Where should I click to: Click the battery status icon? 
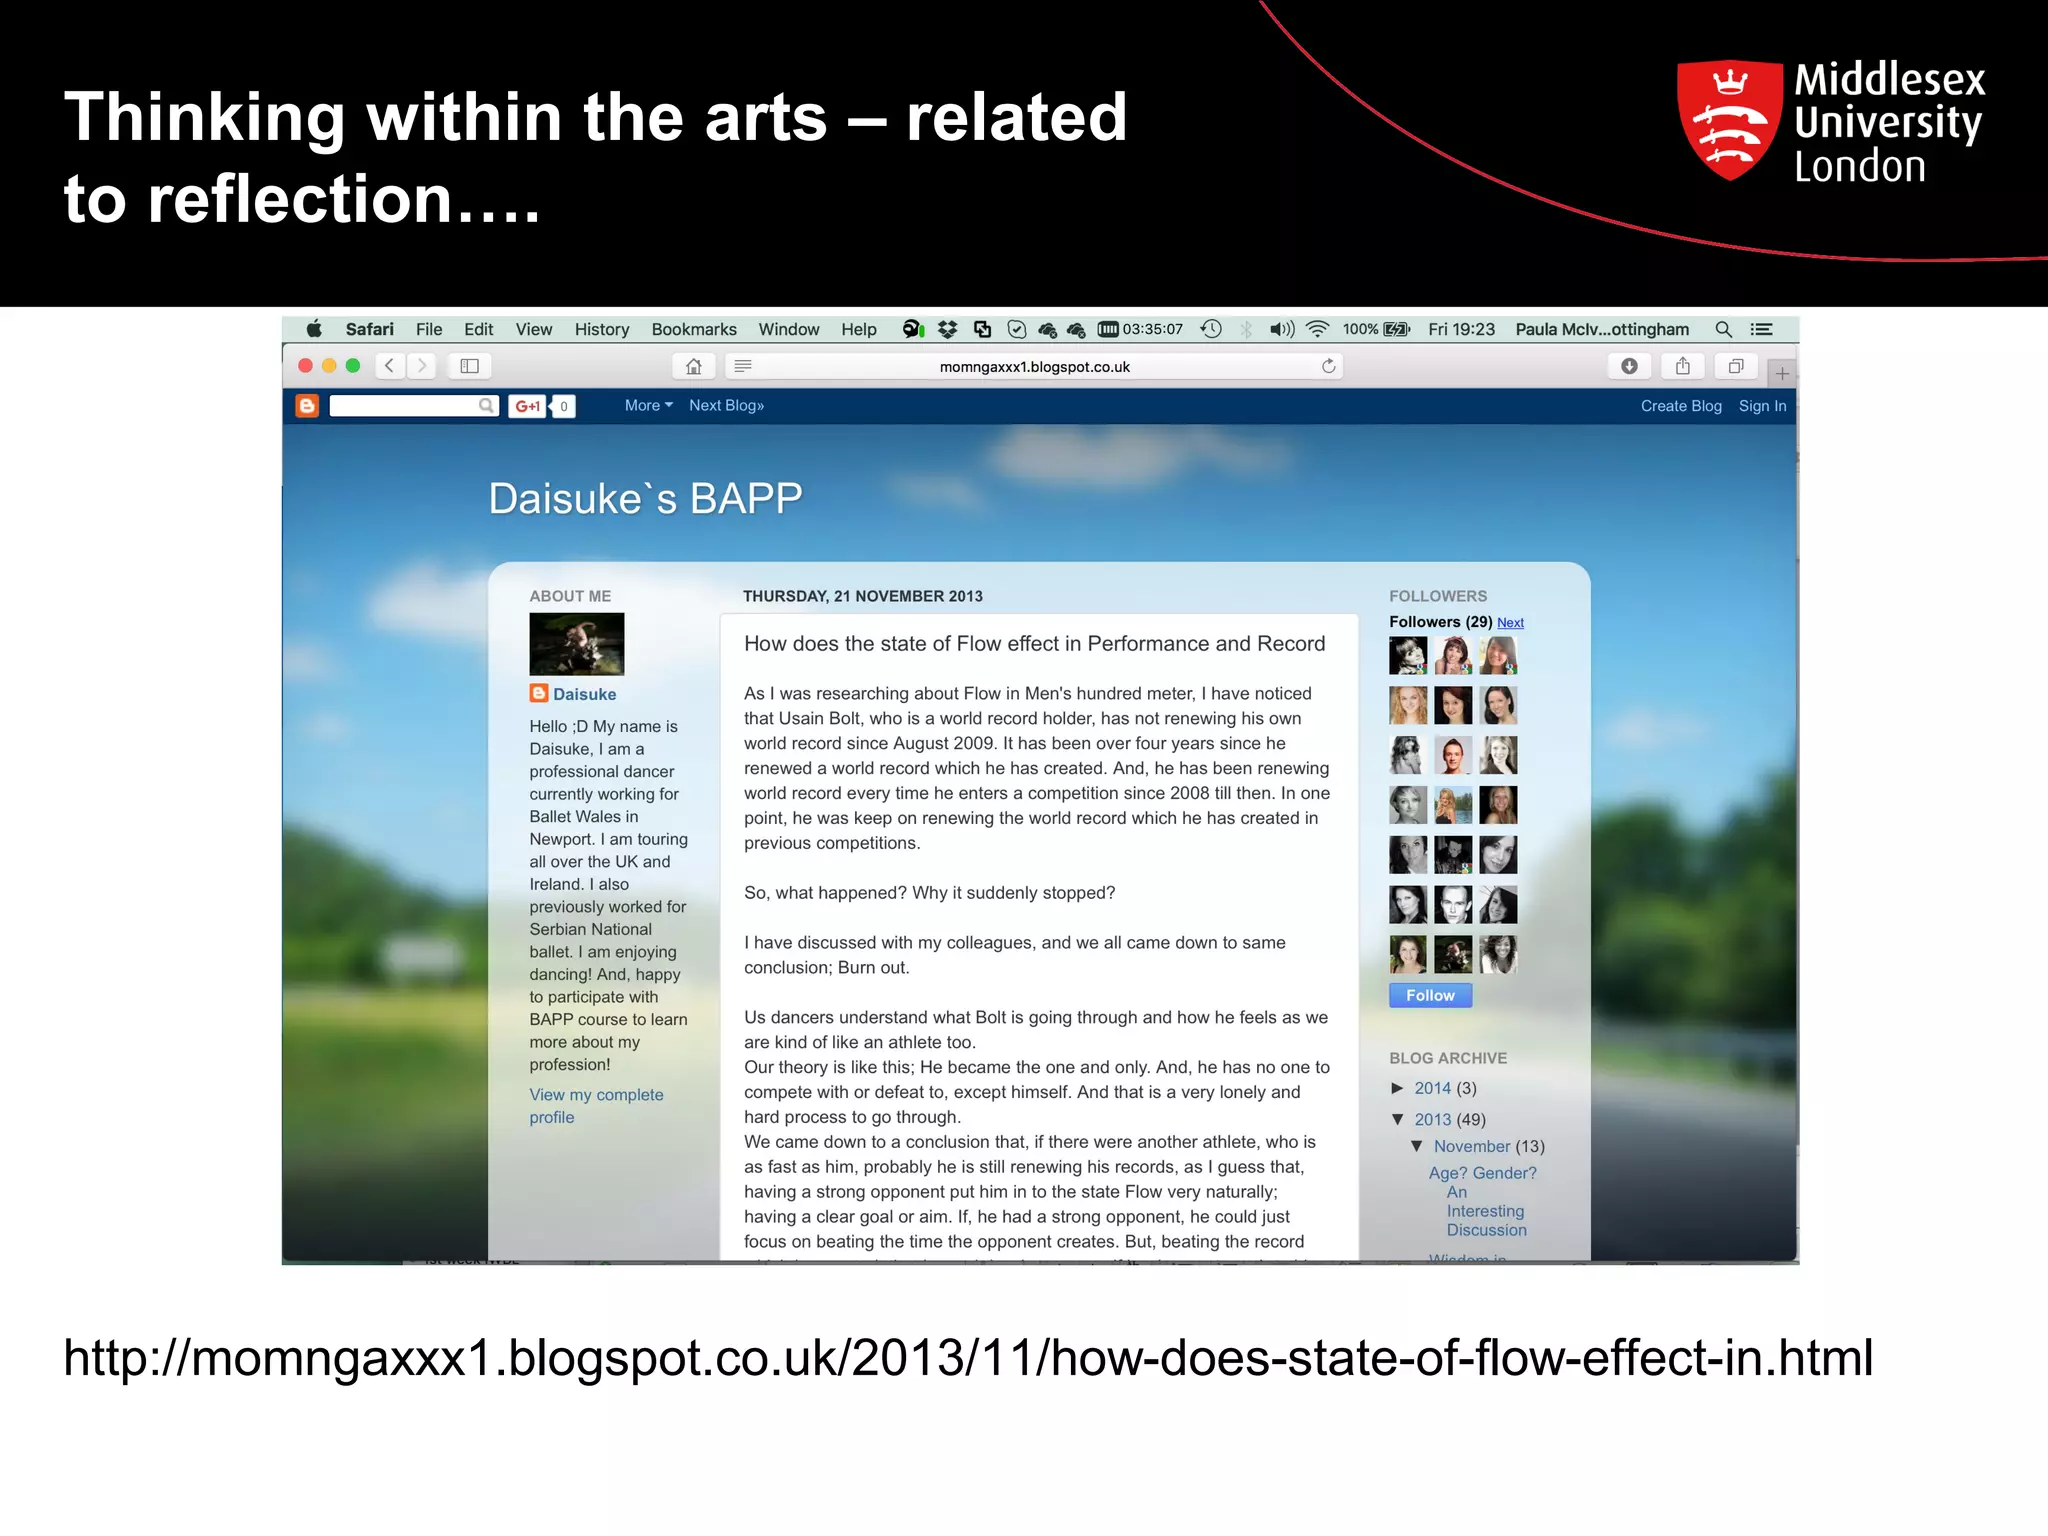click(x=1397, y=329)
